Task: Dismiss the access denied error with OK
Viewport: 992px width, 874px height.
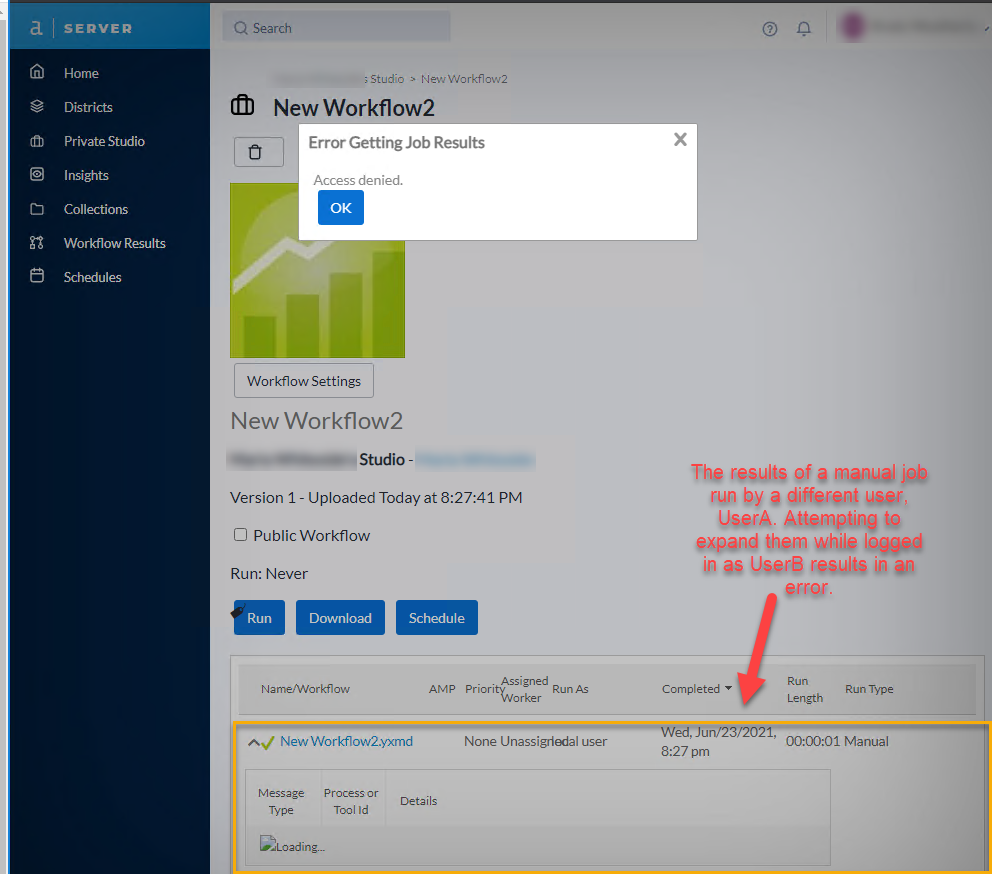Action: pos(340,207)
